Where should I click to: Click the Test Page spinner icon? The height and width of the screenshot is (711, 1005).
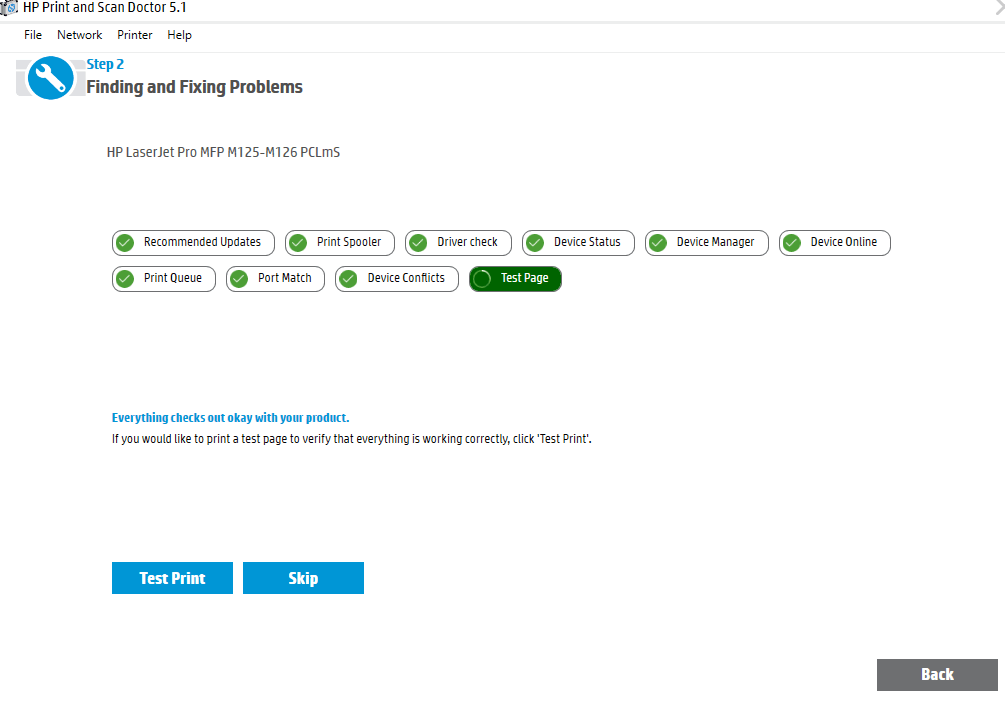coord(482,279)
